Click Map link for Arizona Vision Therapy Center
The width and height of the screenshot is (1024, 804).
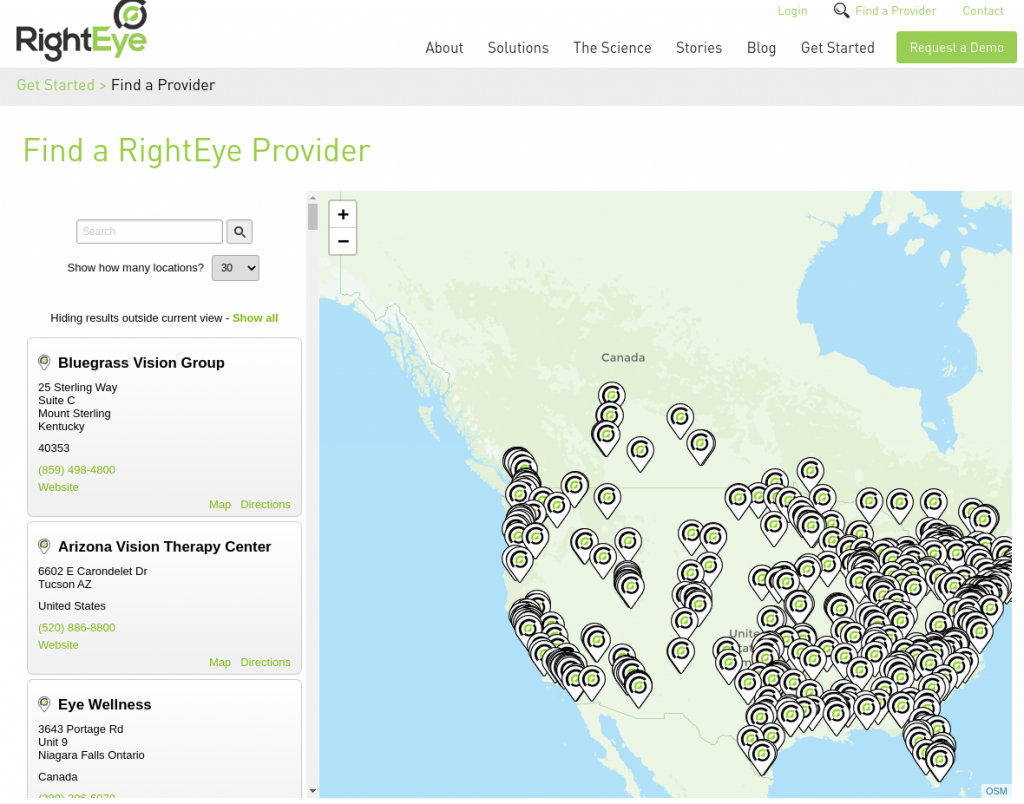point(220,662)
